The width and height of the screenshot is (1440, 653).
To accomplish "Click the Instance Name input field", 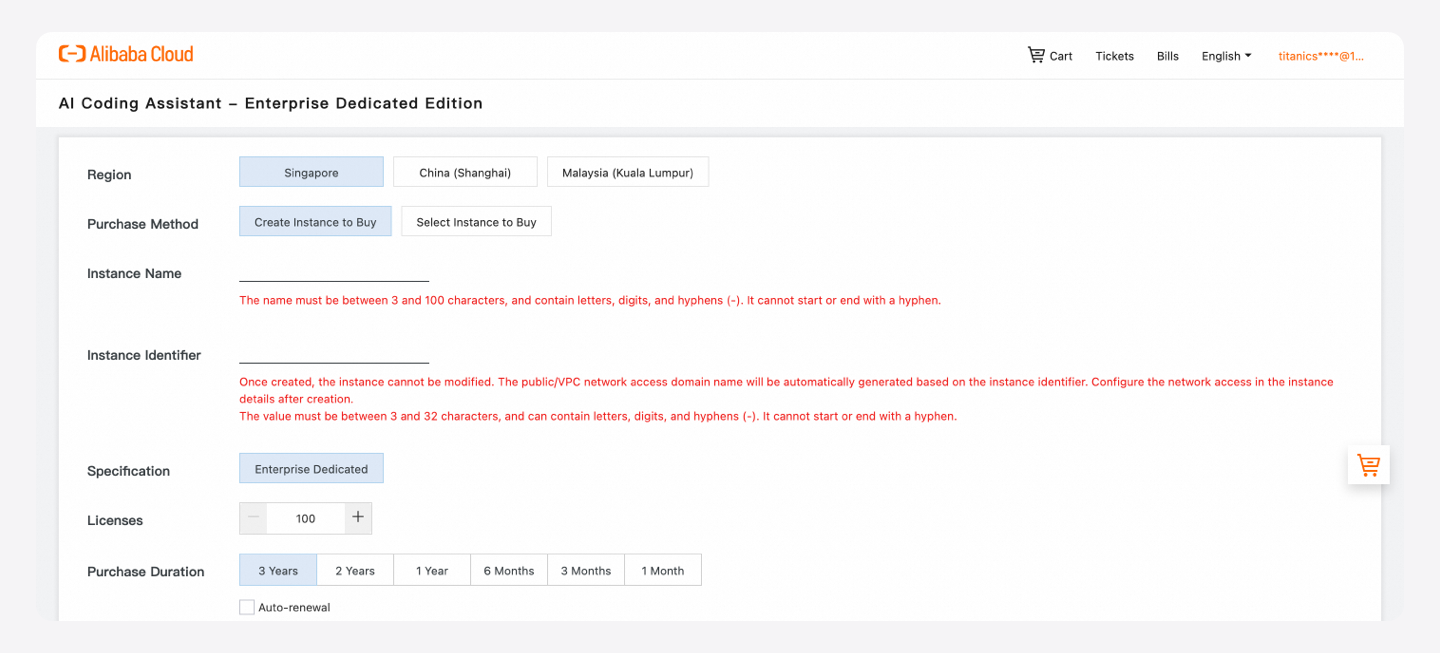I will (x=334, y=272).
